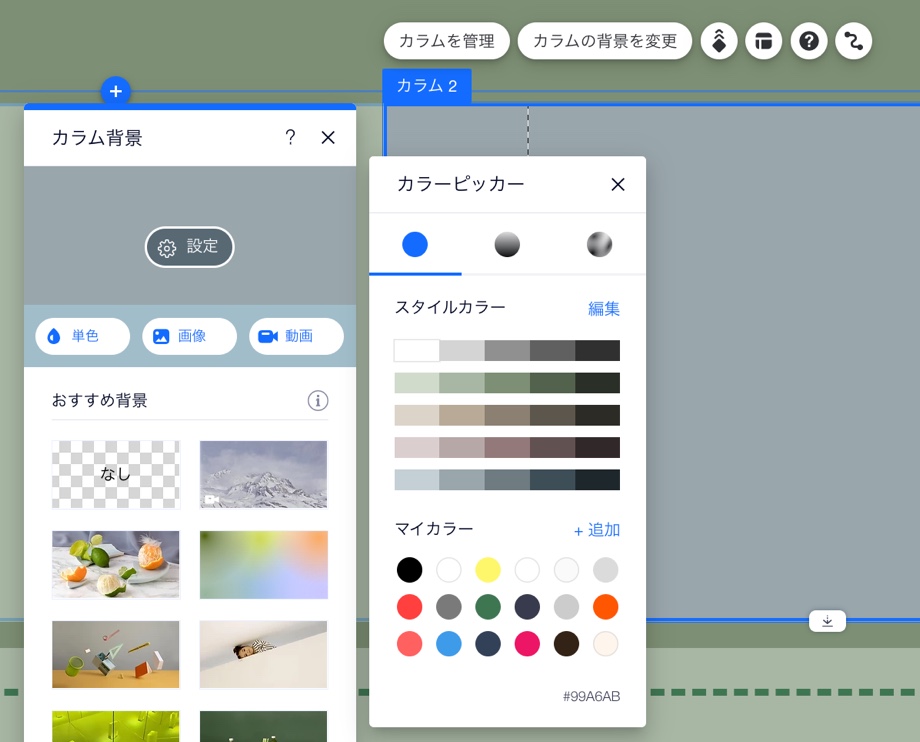The height and width of the screenshot is (742, 920).
Task: Click the download arrow handle below column
Action: (x=827, y=621)
